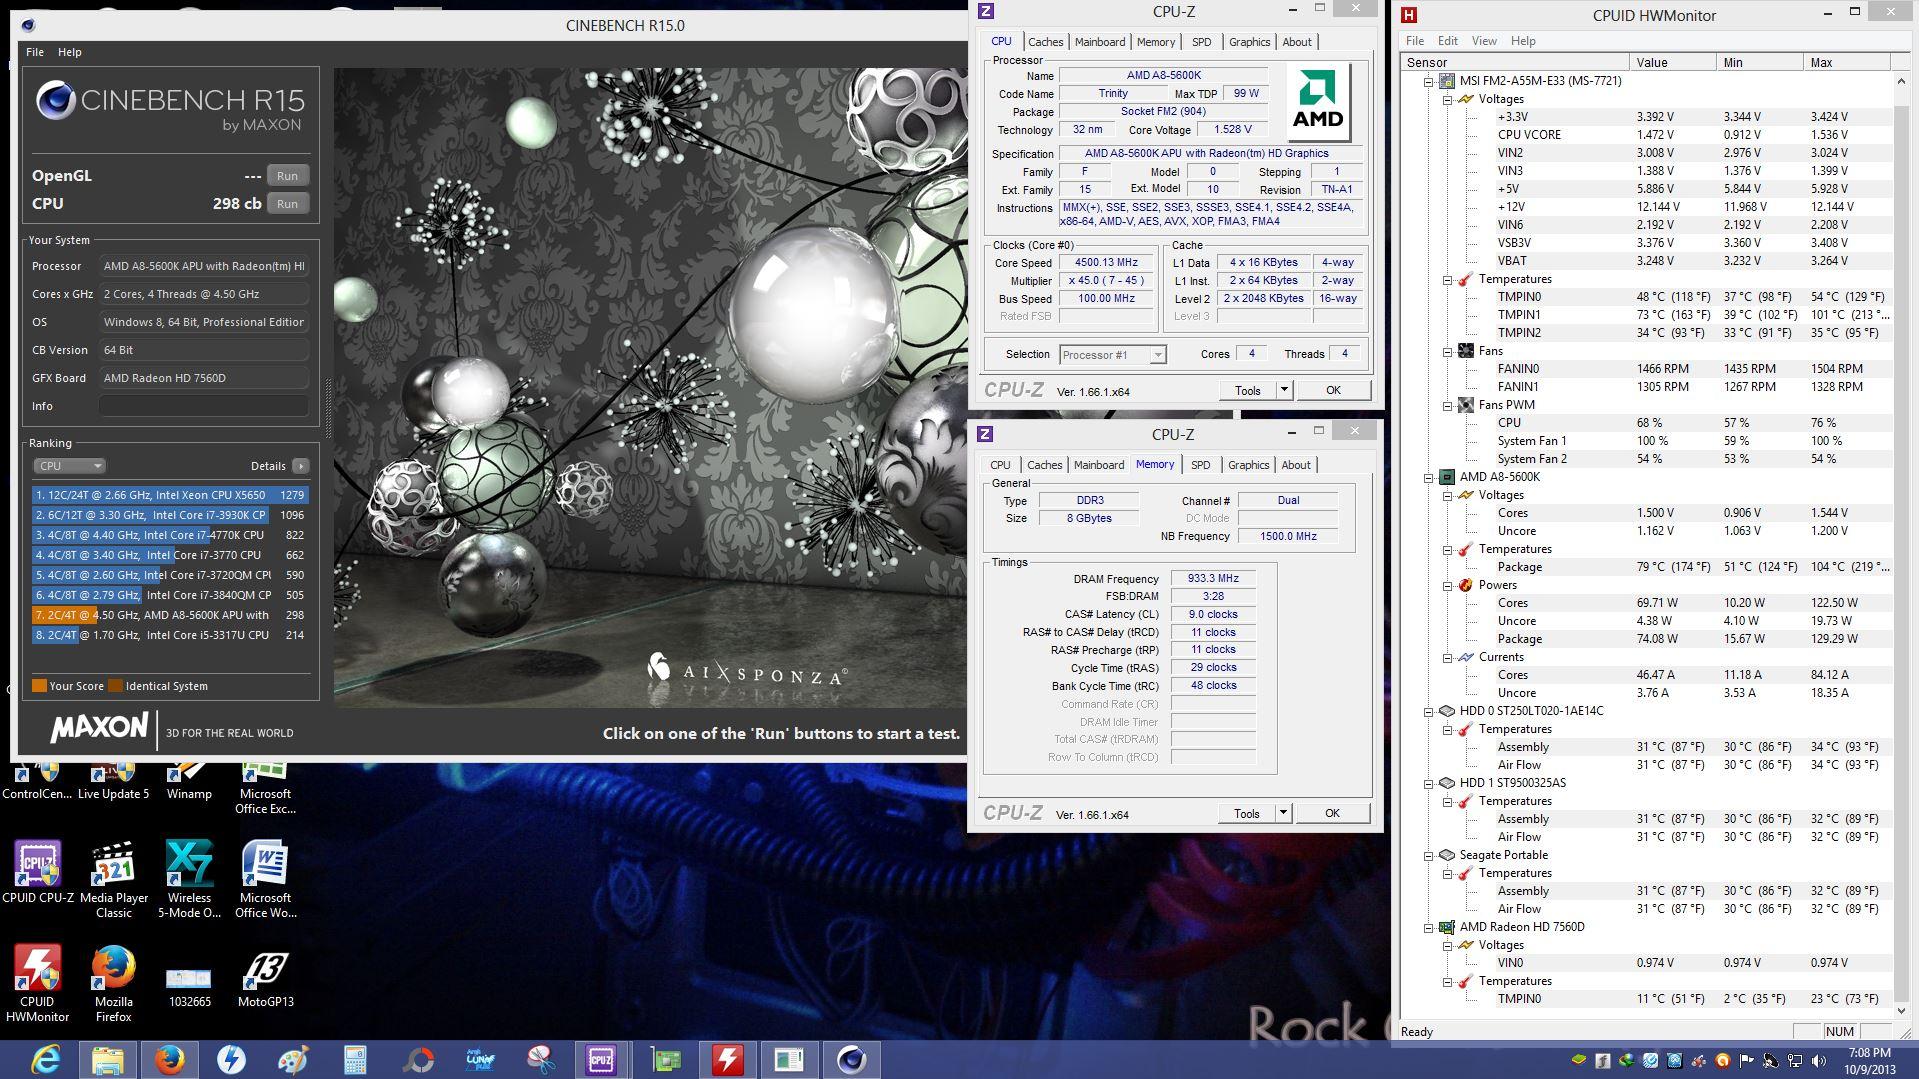Collapse the Powers node in HWMonitor

(x=1447, y=585)
